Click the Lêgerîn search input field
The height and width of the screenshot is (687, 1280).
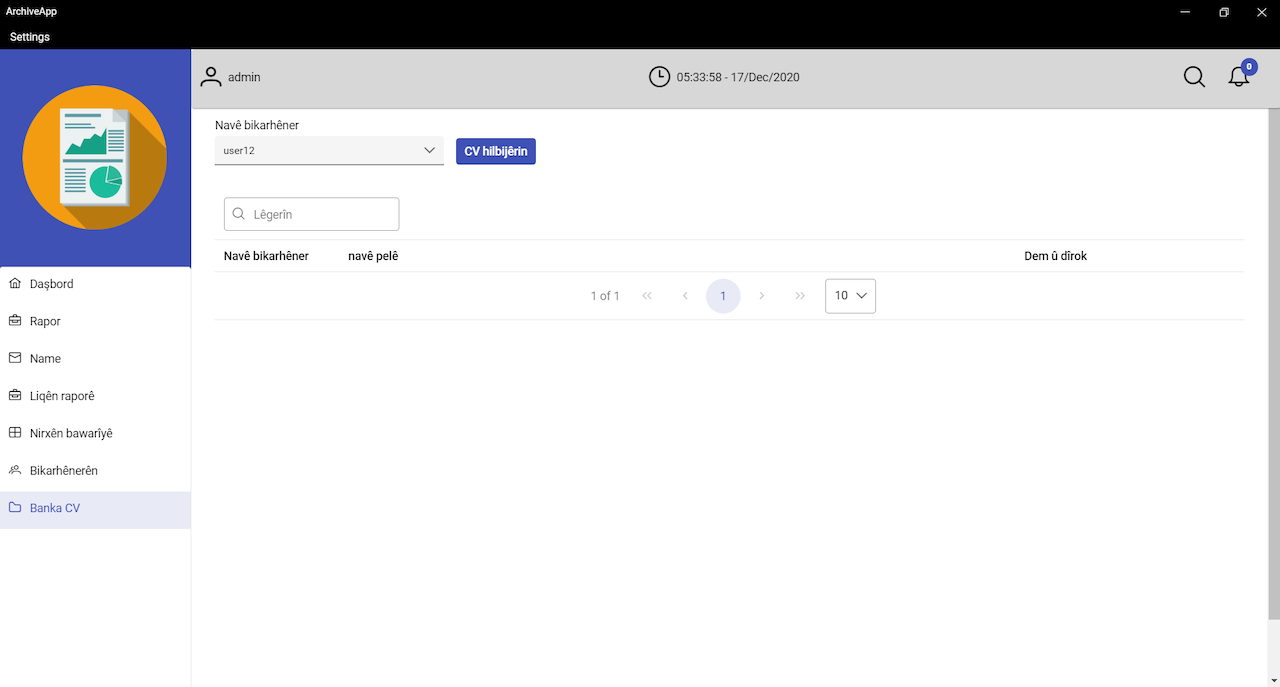(x=322, y=214)
